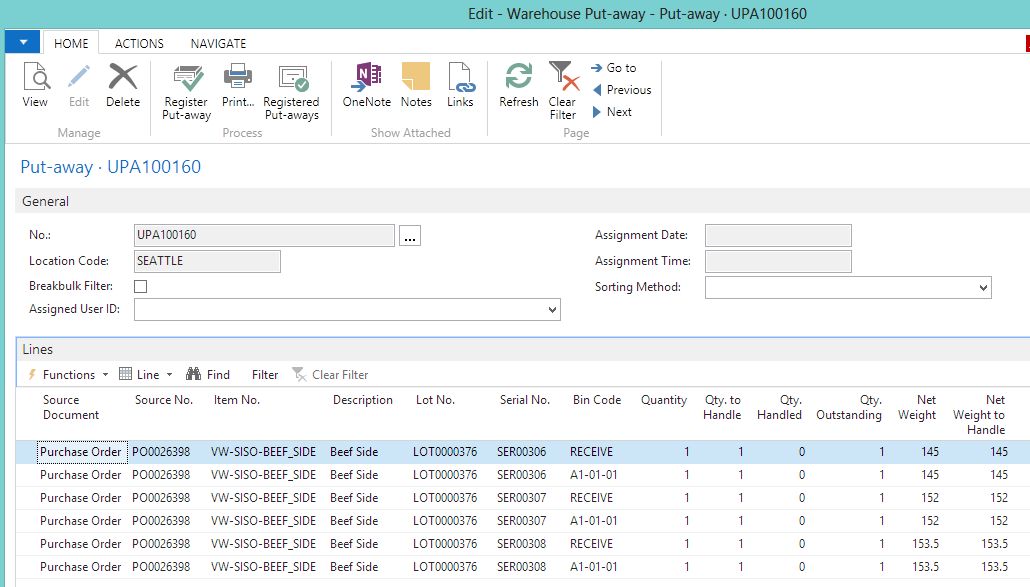The image size is (1030, 587).
Task: Click the Find button in Lines toolbar
Action: (208, 375)
